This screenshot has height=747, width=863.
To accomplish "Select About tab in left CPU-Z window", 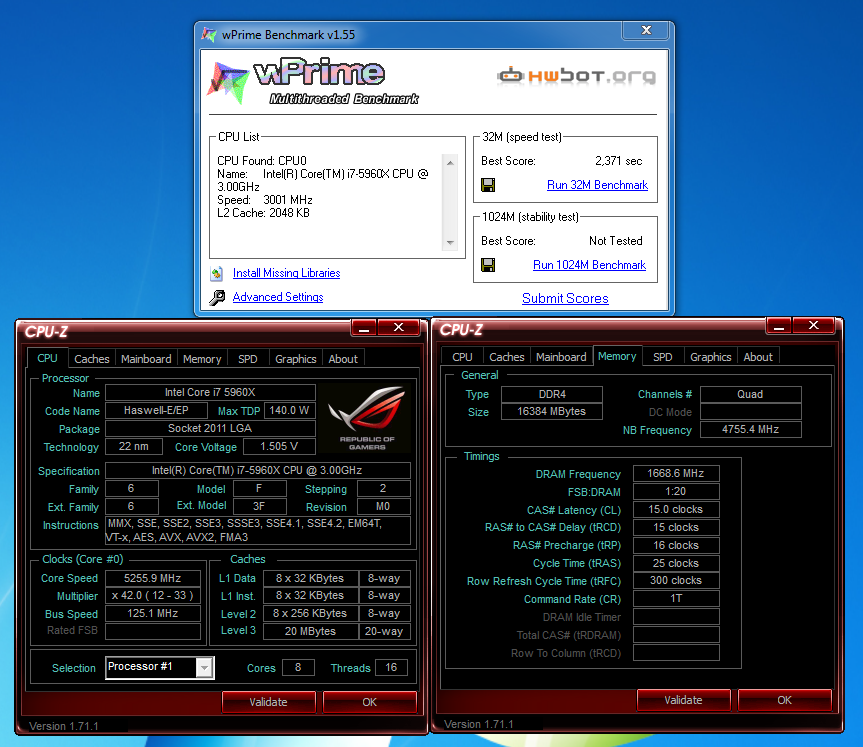I will [343, 359].
